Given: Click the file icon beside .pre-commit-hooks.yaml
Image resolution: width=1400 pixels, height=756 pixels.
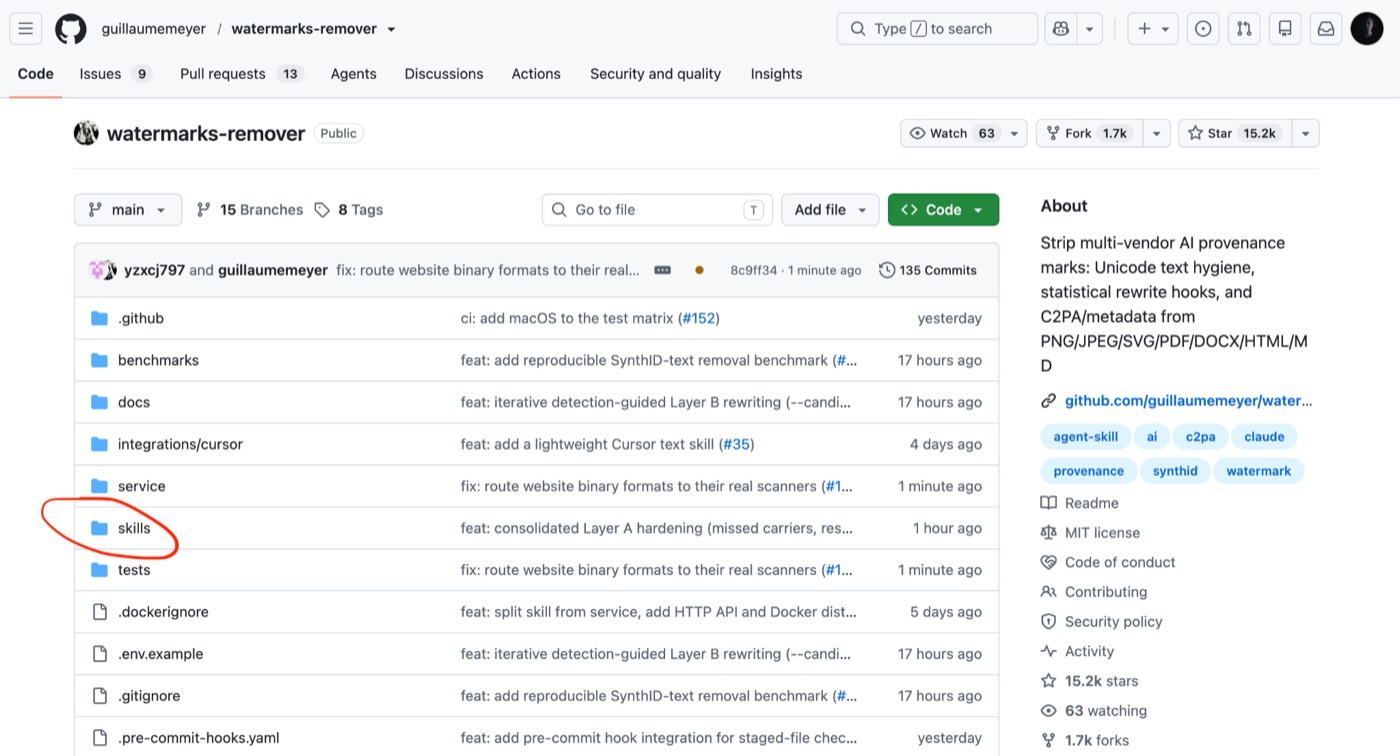Looking at the screenshot, I should click(99, 738).
